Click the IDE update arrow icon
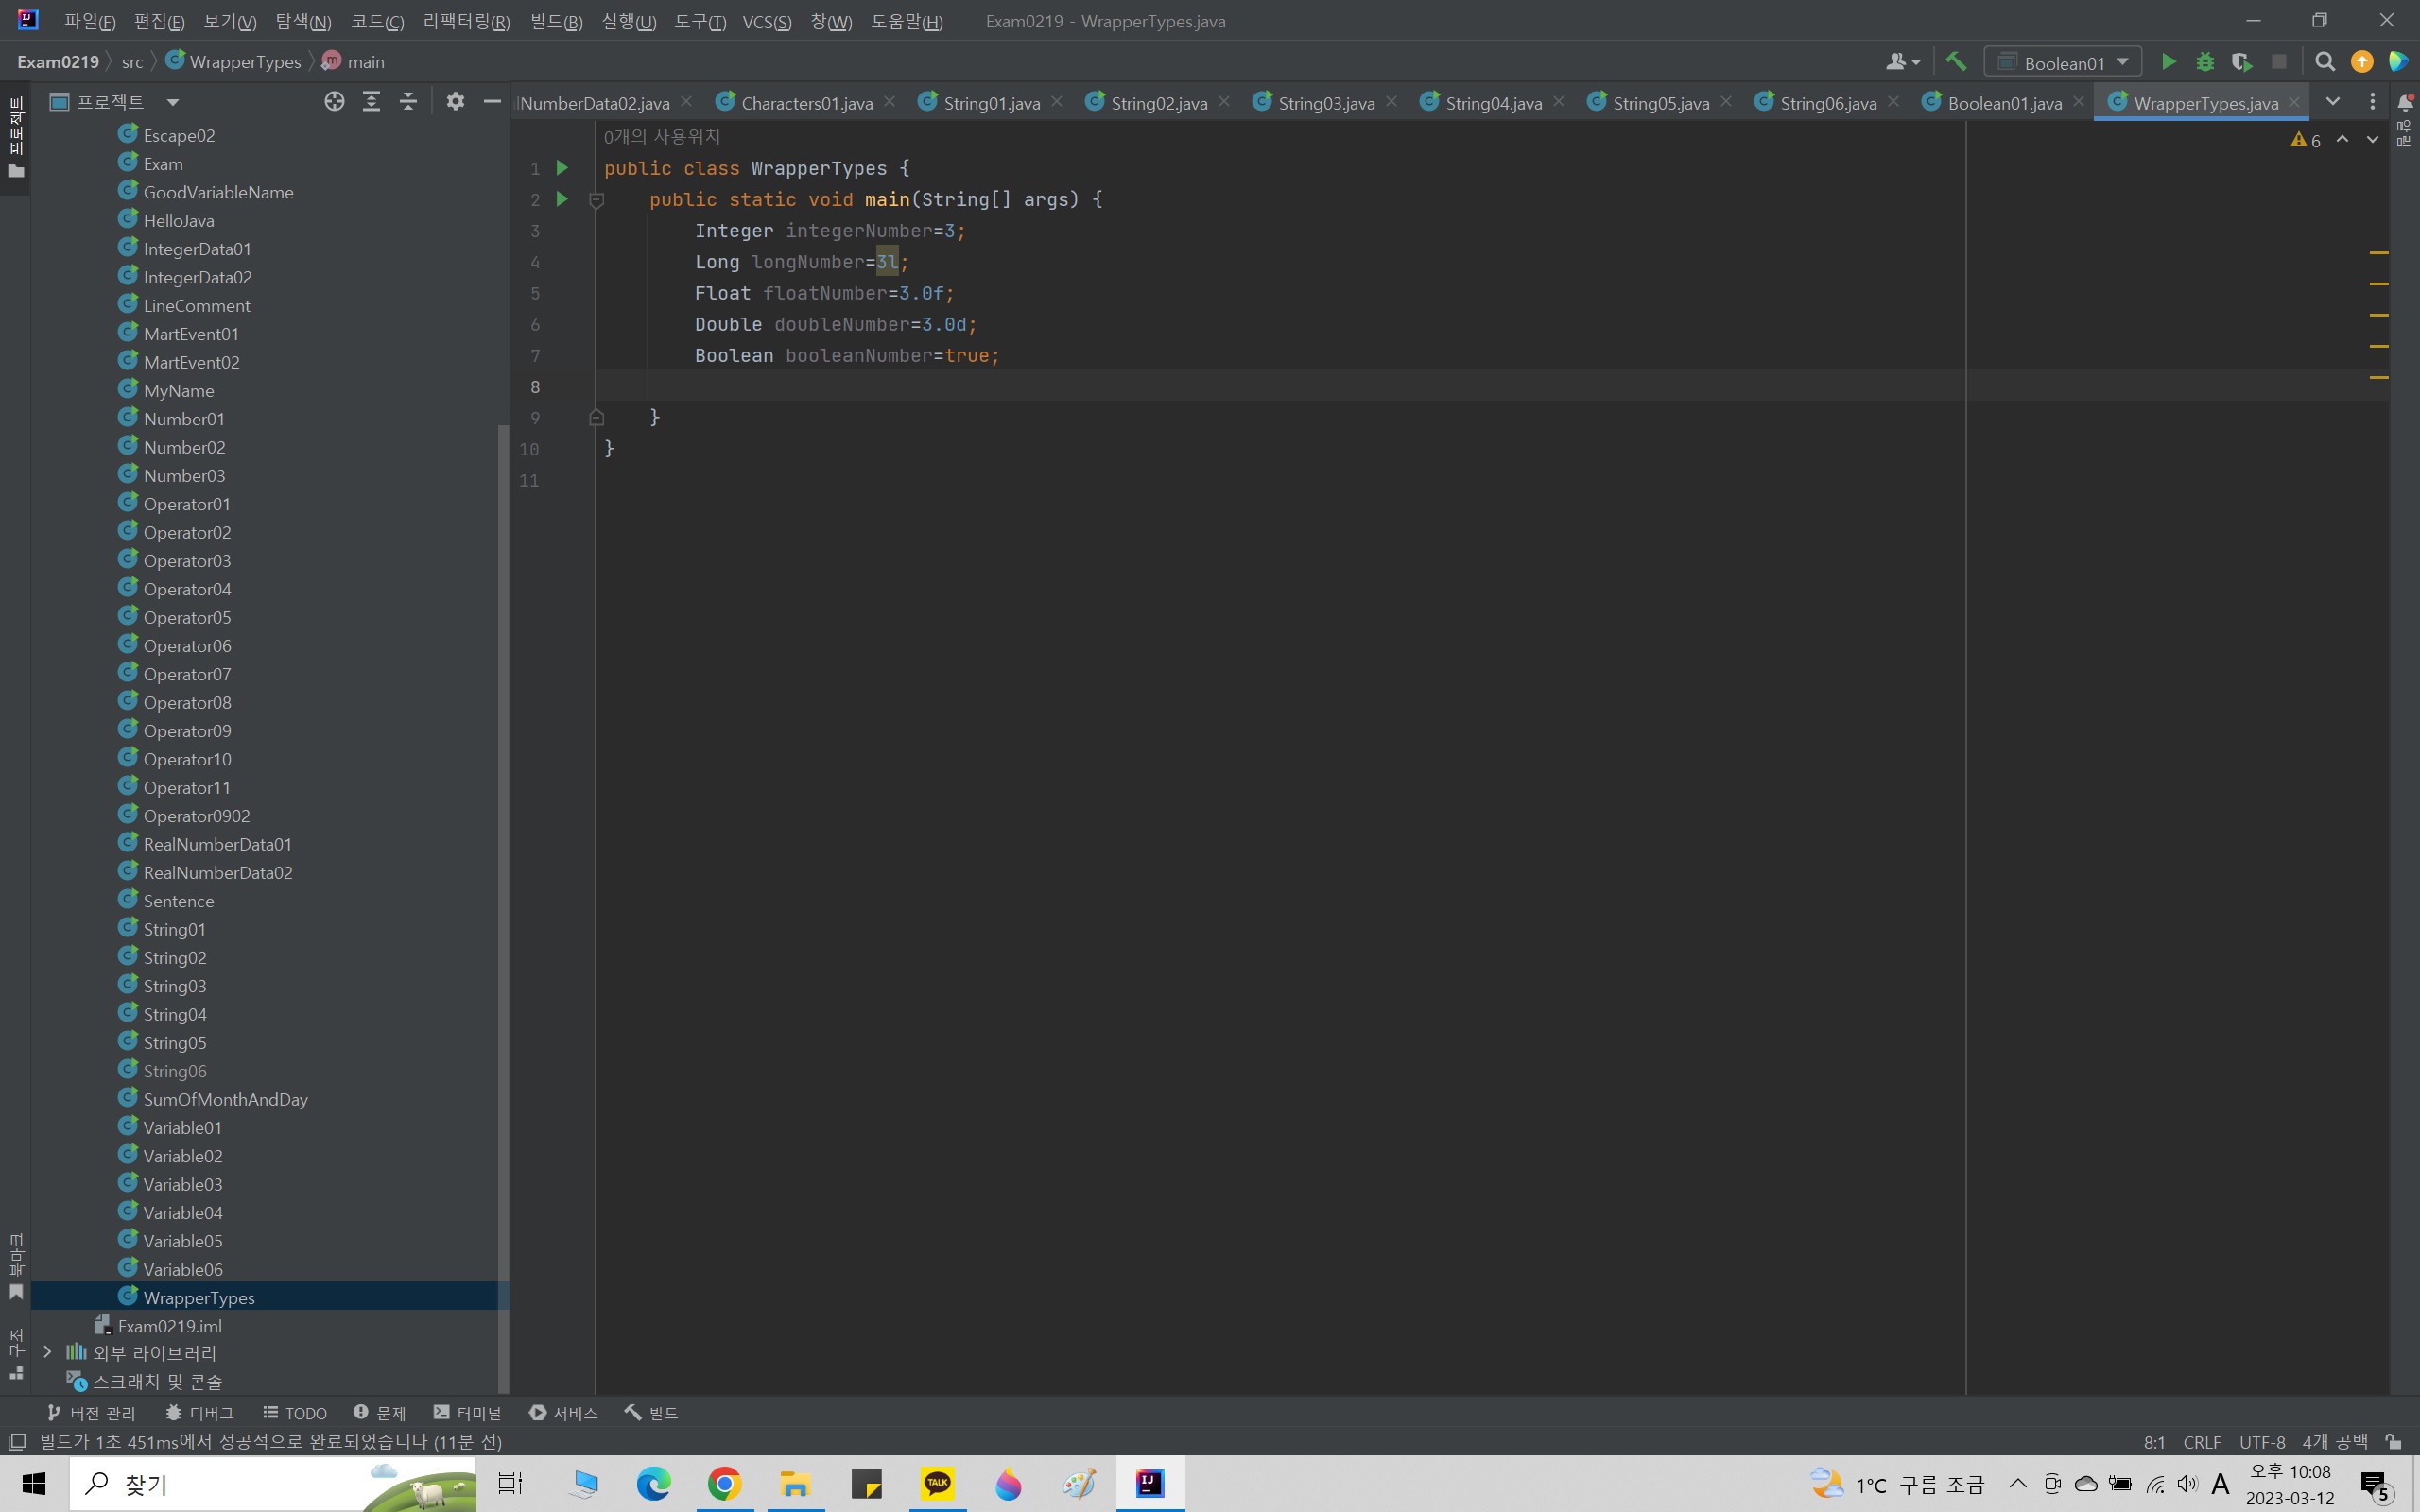This screenshot has height=1512, width=2420. [2362, 62]
